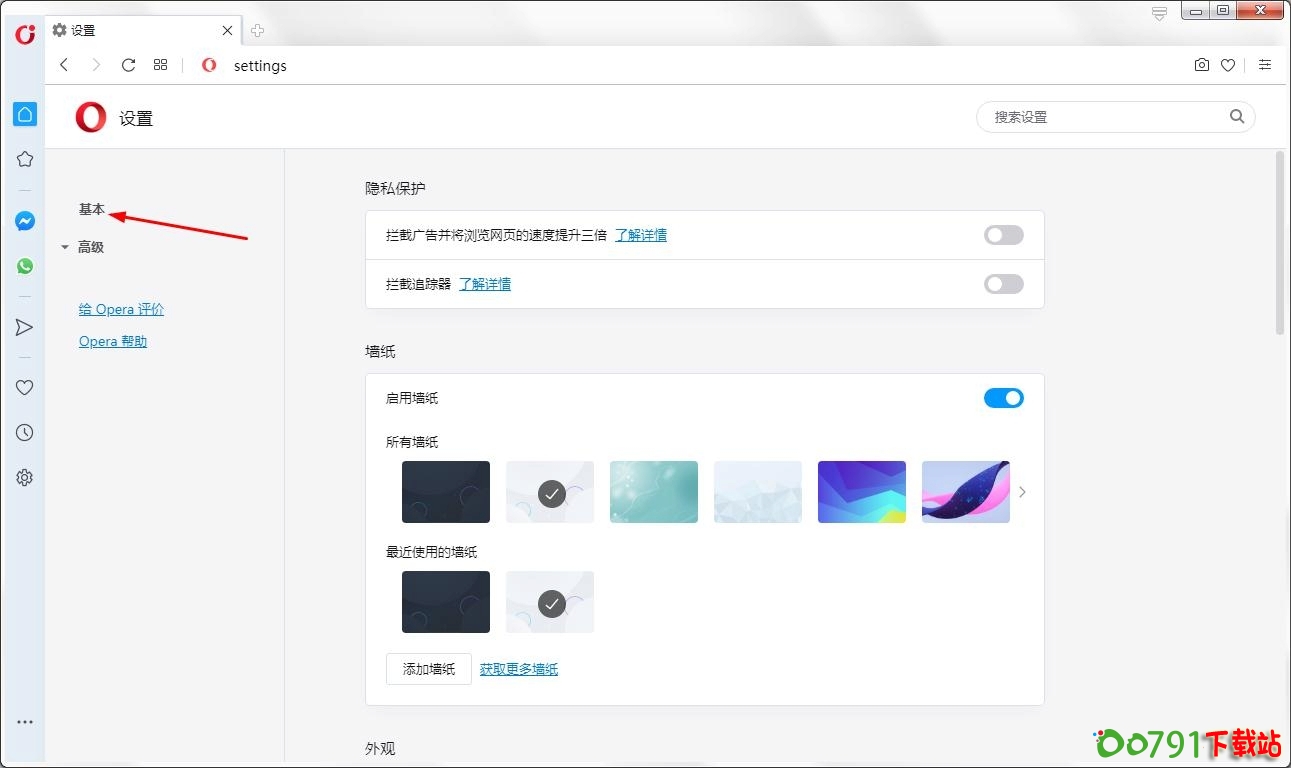The width and height of the screenshot is (1291, 768).
Task: Turn on the tracker blocking toggle
Action: click(x=1003, y=284)
